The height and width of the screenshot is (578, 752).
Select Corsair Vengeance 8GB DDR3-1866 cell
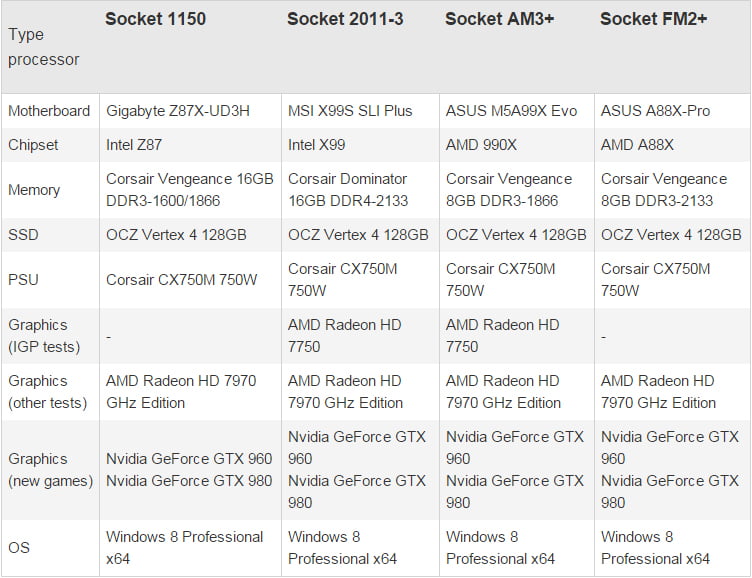pos(509,190)
